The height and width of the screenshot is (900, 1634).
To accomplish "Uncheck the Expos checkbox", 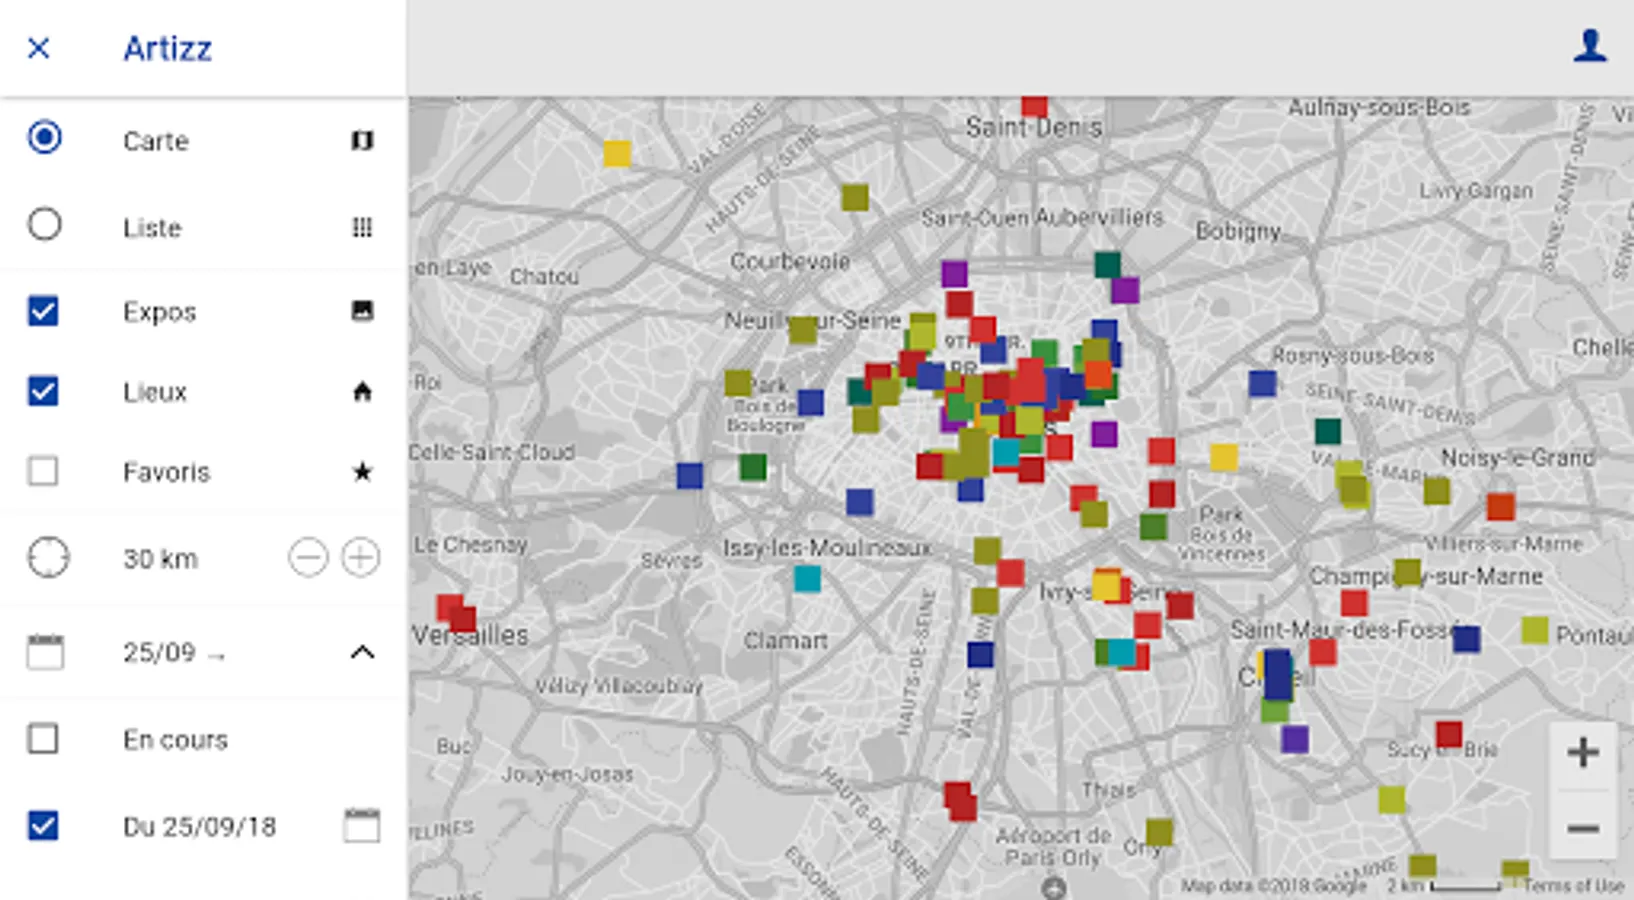I will coord(43,311).
